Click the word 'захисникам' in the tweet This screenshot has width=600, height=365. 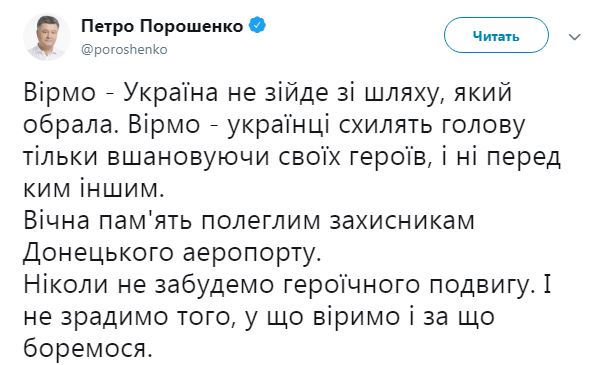pos(402,221)
